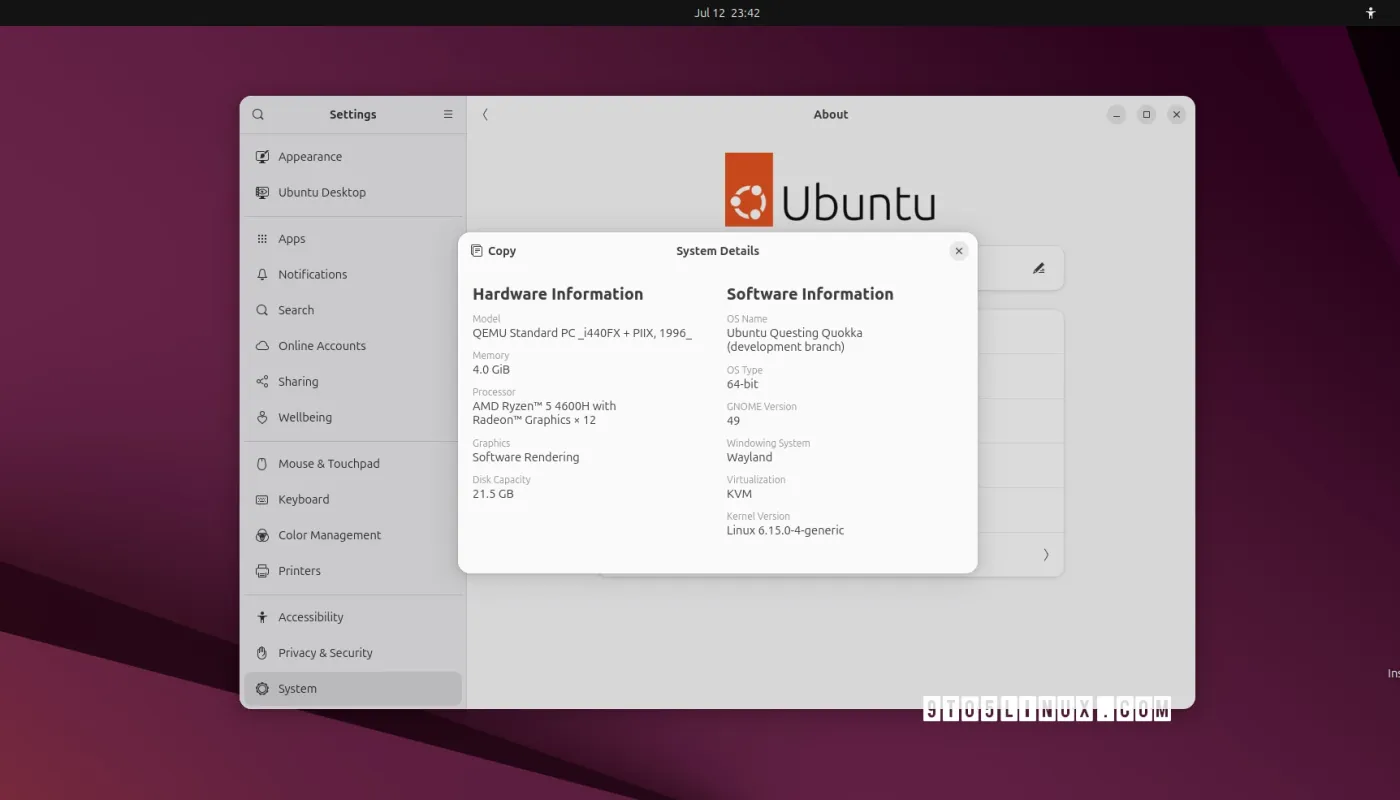Click the System Details dialog title
This screenshot has width=1400, height=800.
pos(718,251)
